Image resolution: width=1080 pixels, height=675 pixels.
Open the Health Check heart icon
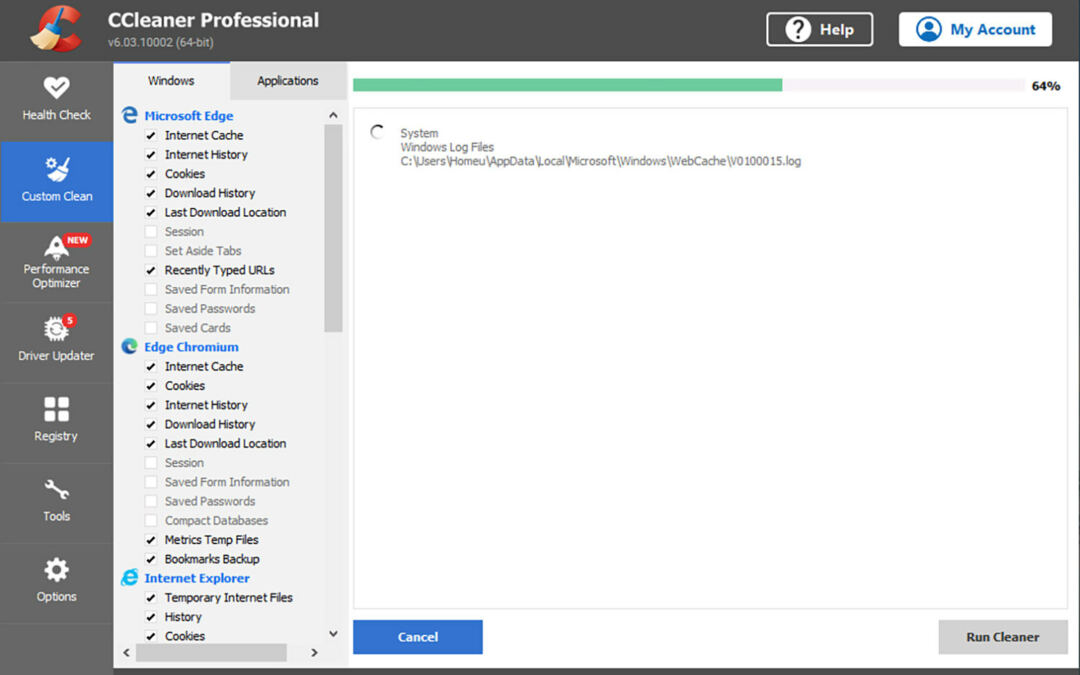pyautogui.click(x=56, y=88)
